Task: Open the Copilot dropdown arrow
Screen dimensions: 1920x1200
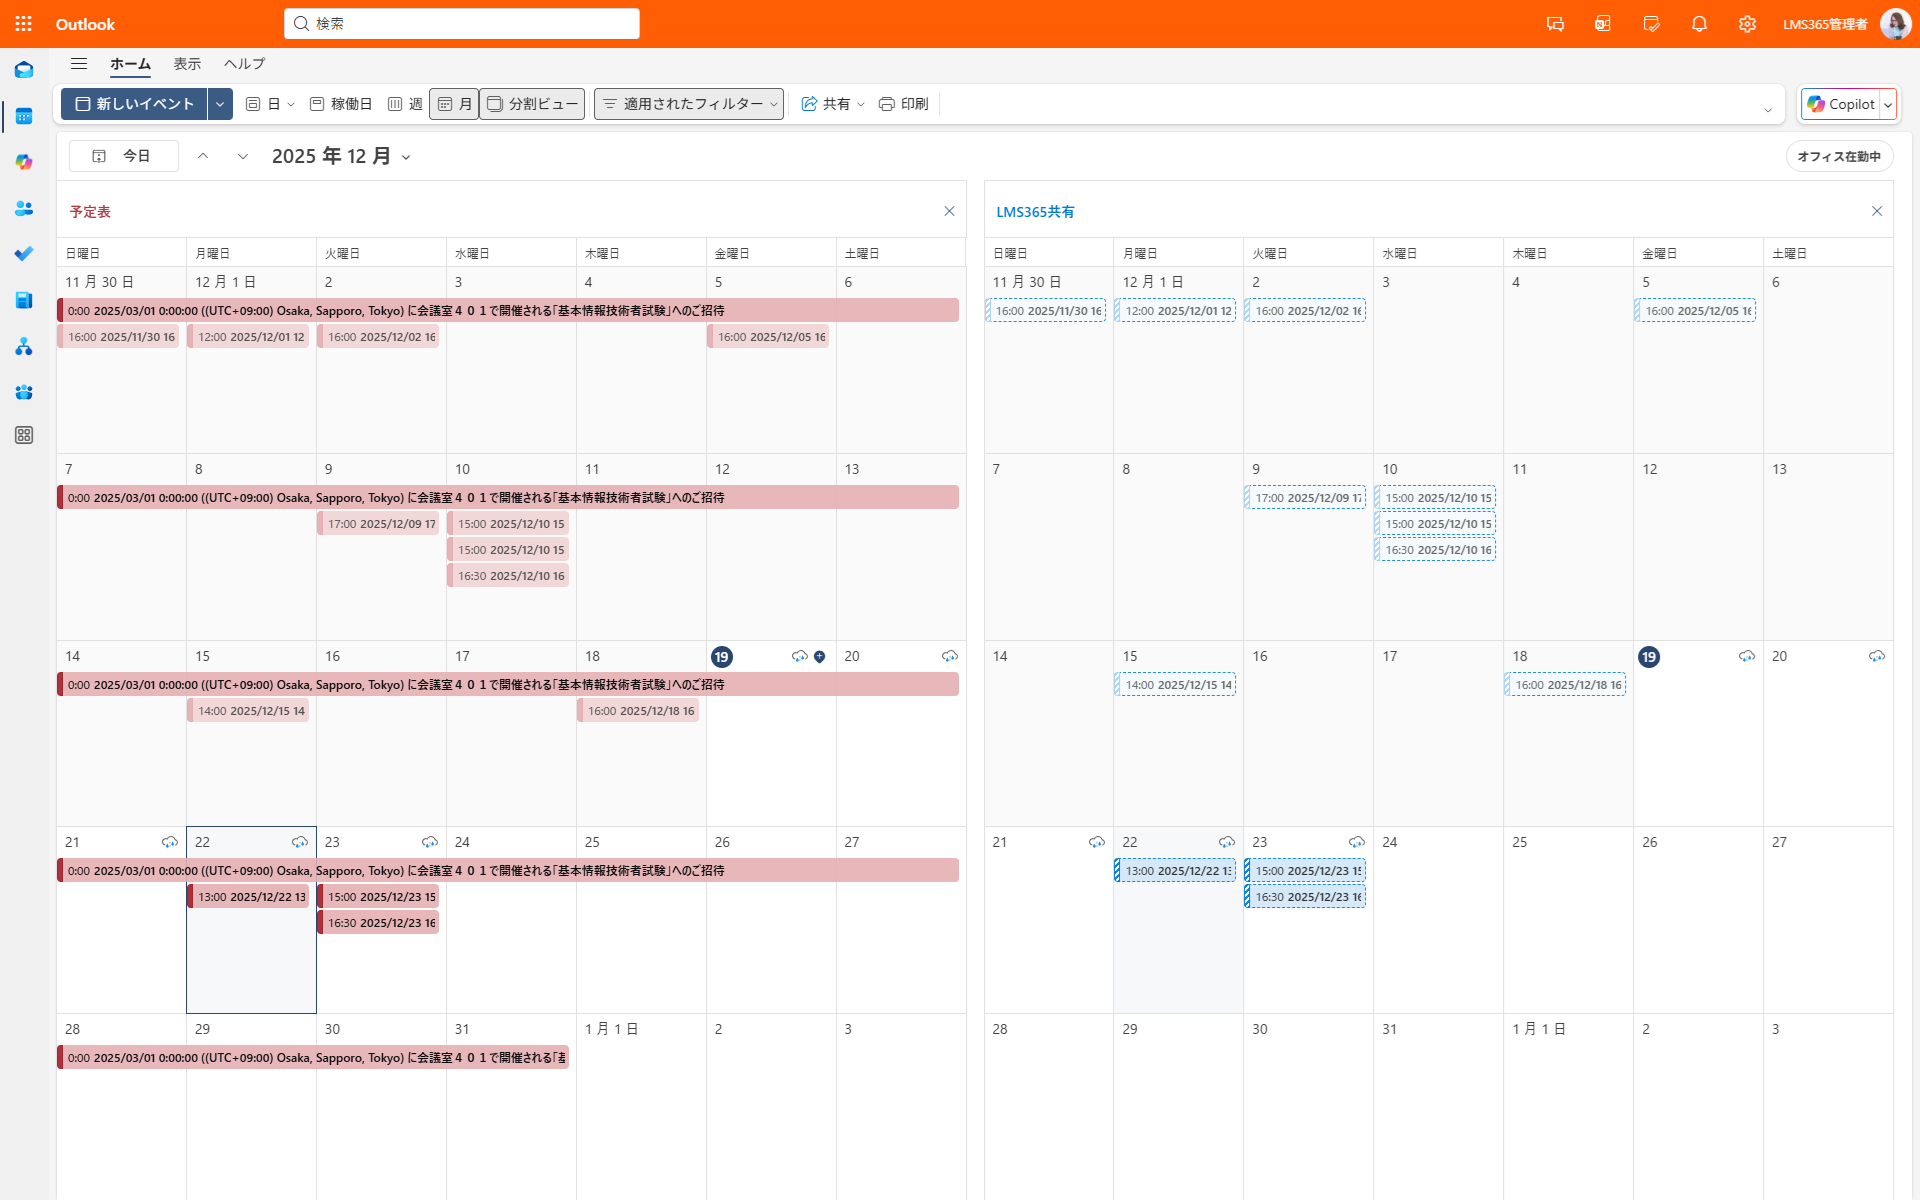Action: click(1888, 104)
